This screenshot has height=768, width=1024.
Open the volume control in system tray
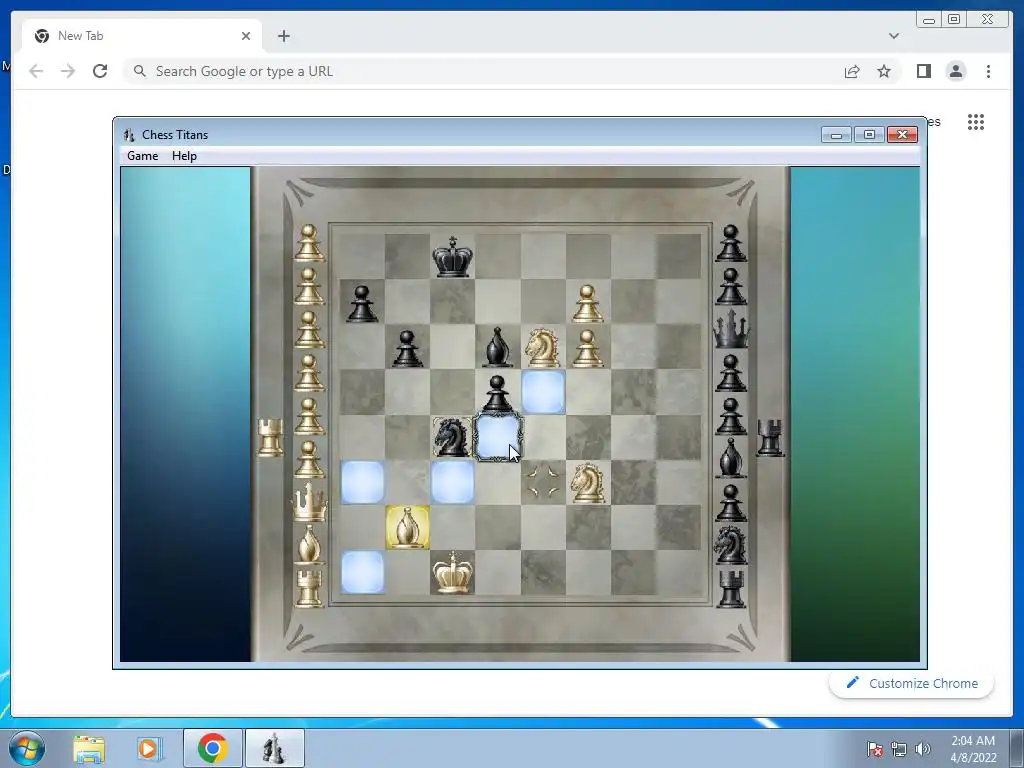[922, 749]
